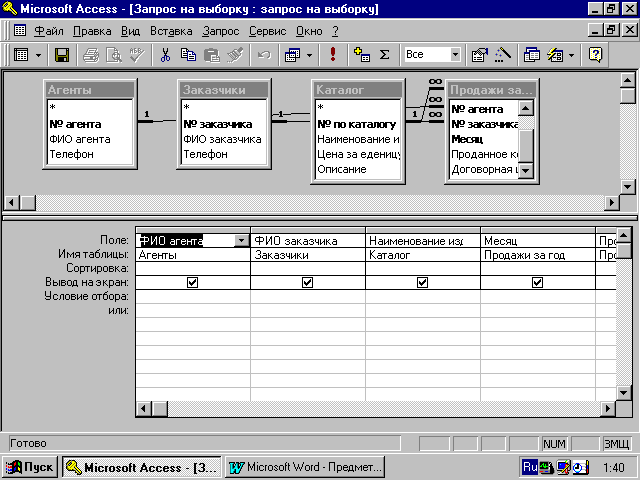Viewport: 640px width, 480px height.
Task: Select 'Месяц' in Продажи table list
Action: pyautogui.click(x=467, y=139)
